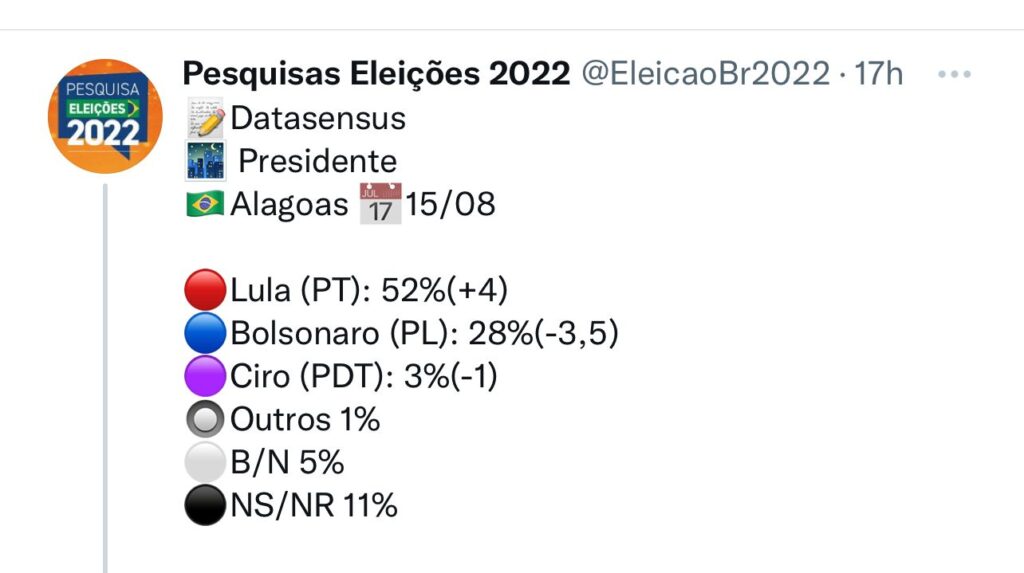Click the Bolsonaro (PL): 28%(-3,5) line
1024x573 pixels.
click(424, 333)
